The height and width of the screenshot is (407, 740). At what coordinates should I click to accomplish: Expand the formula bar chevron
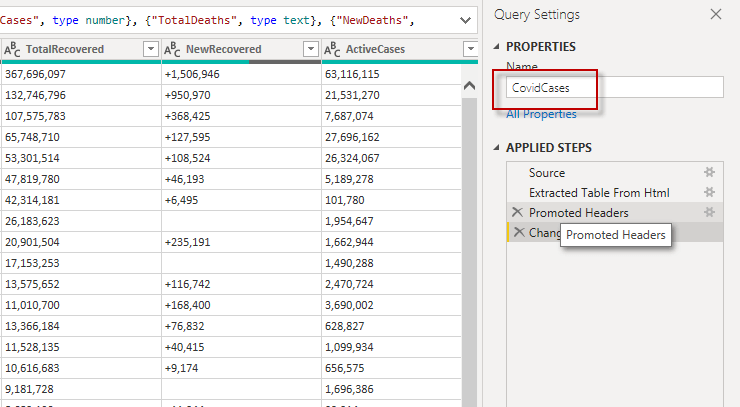[465, 20]
